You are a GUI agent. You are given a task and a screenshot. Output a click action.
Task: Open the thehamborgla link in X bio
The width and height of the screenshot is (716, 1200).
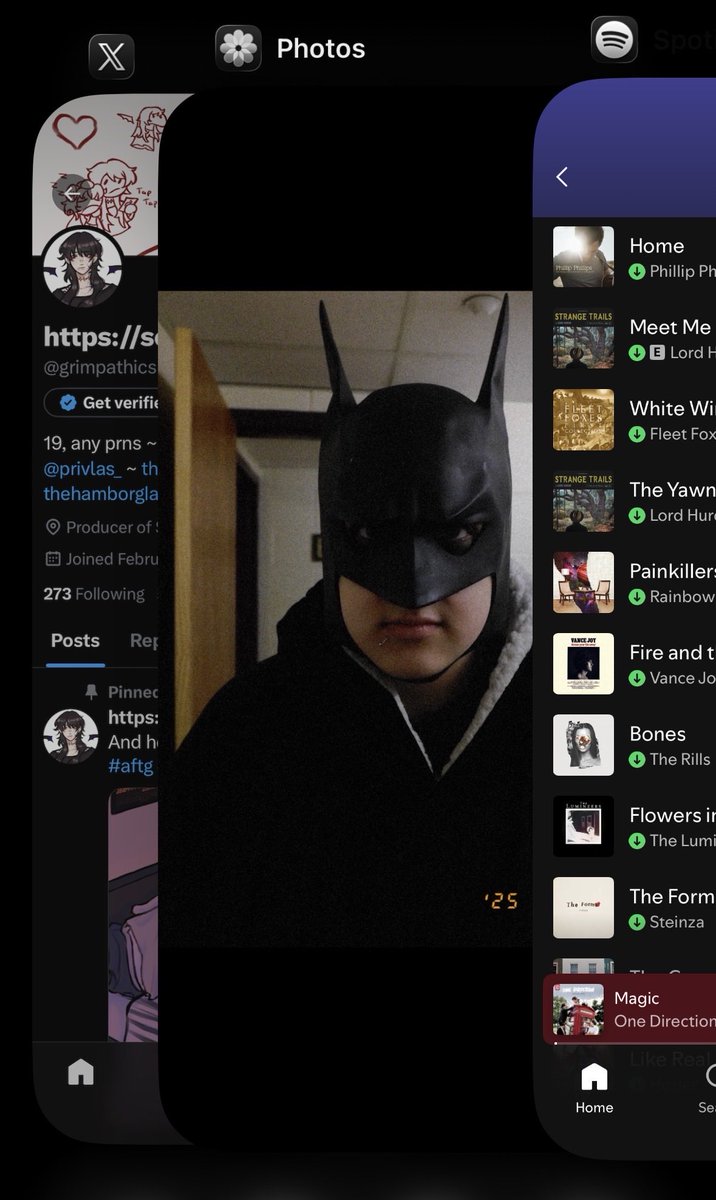pyautogui.click(x=101, y=494)
